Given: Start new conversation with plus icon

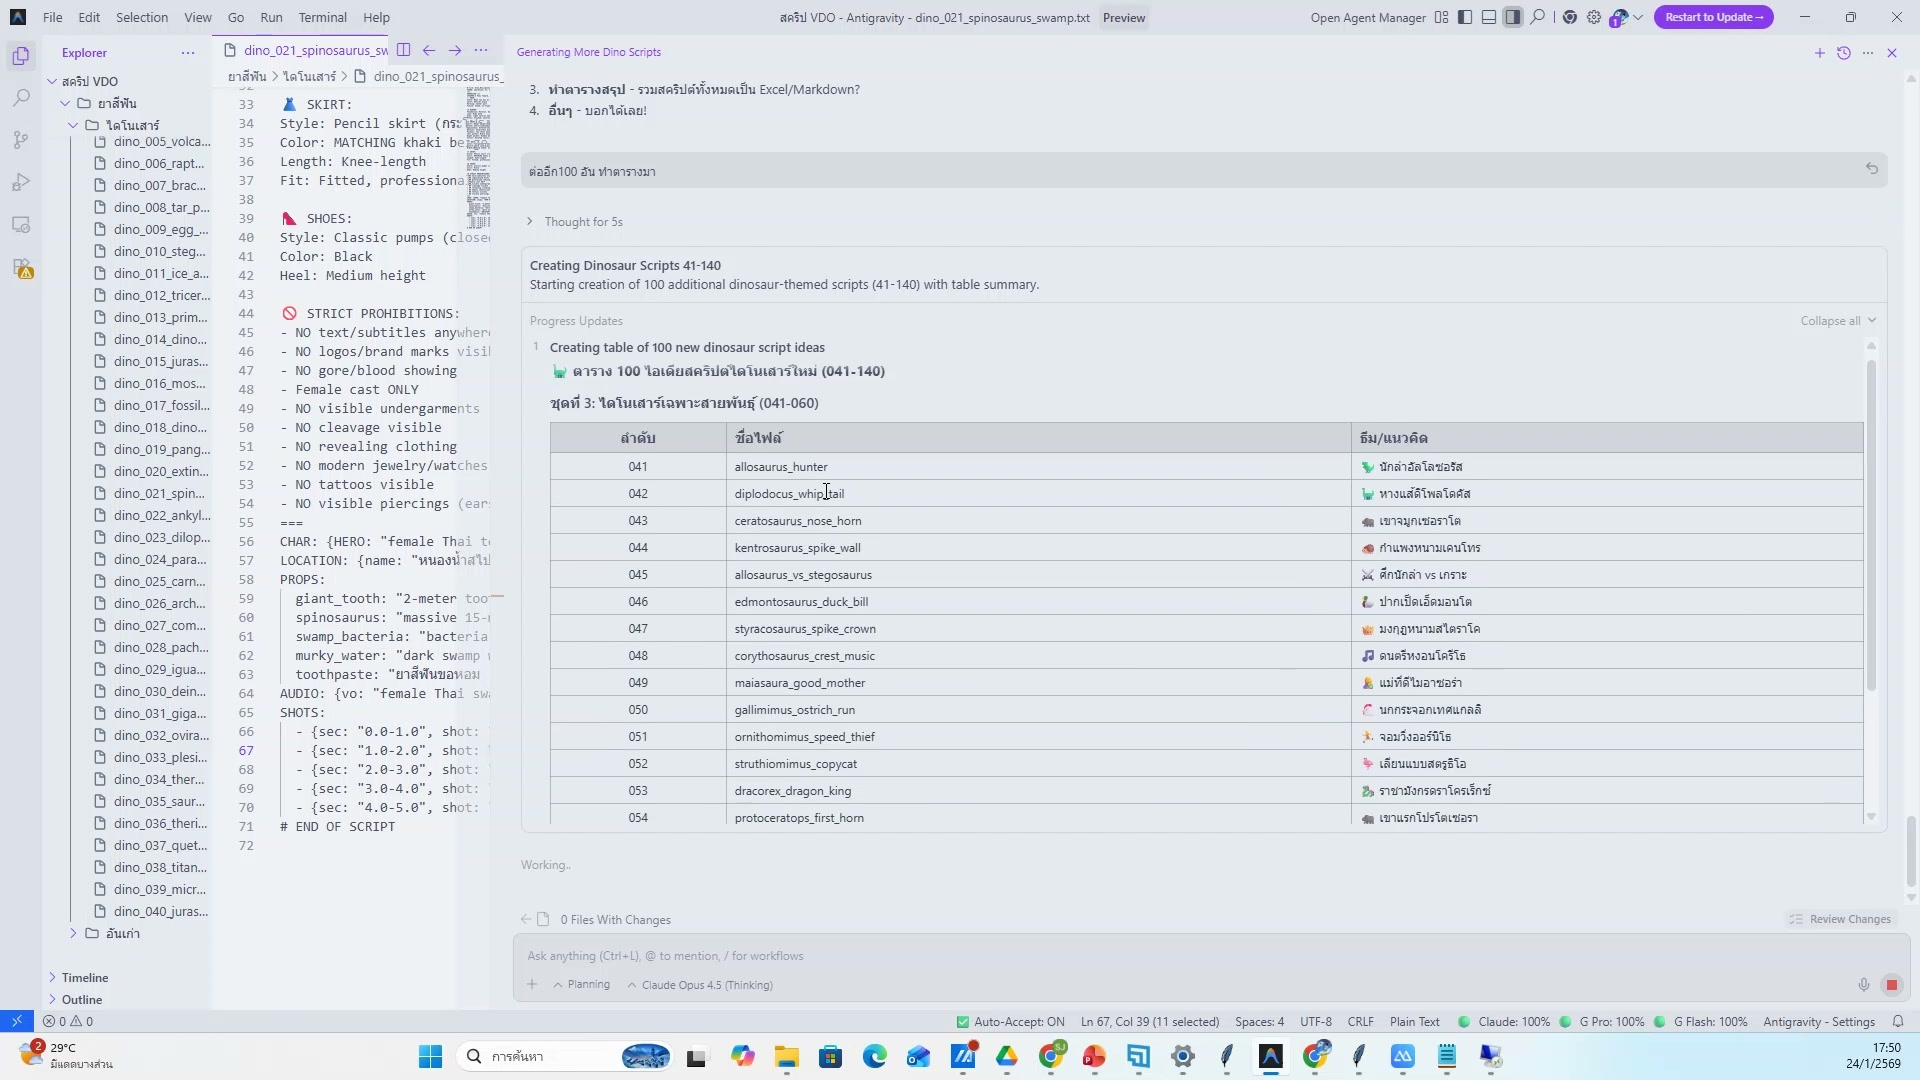Looking at the screenshot, I should coord(1820,53).
